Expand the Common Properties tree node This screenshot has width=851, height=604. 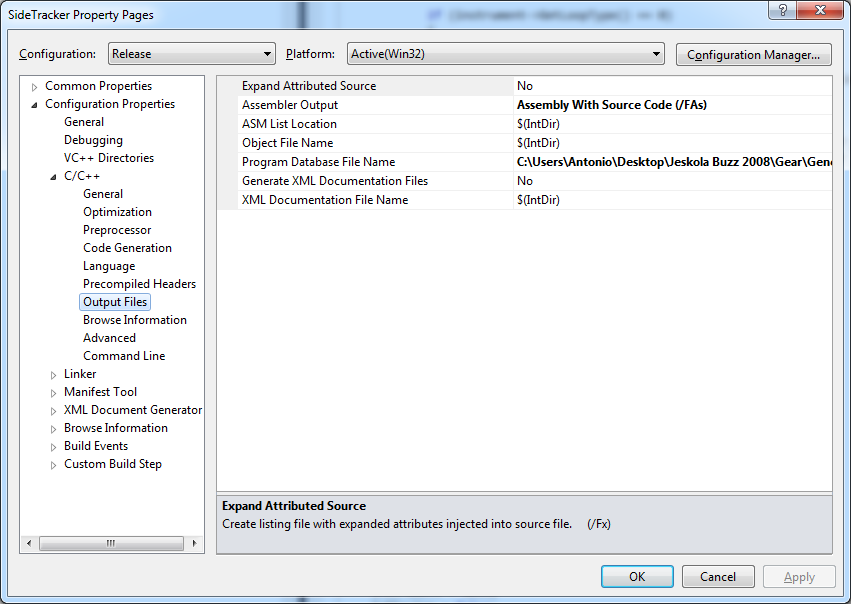[x=34, y=87]
